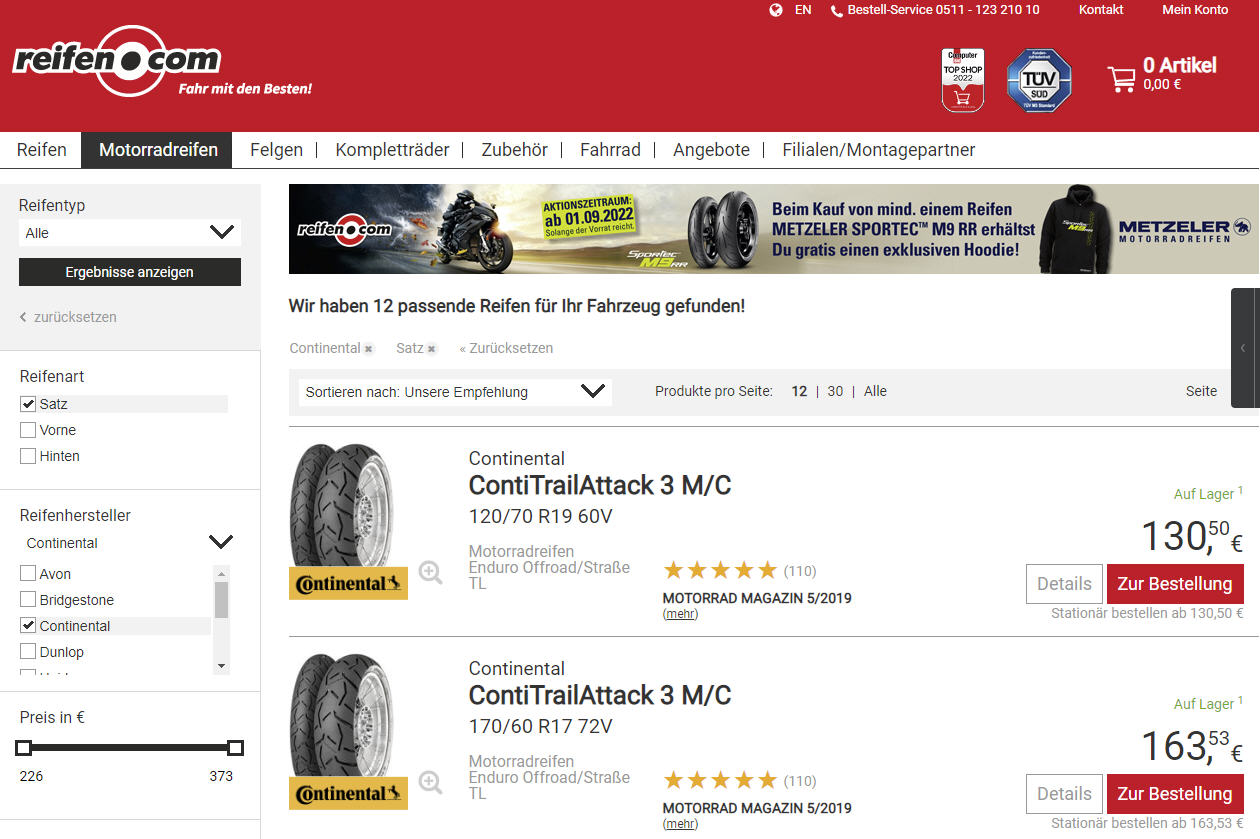The image size is (1260, 839).
Task: Click the « Zurücksetzen filter link
Action: 506,349
